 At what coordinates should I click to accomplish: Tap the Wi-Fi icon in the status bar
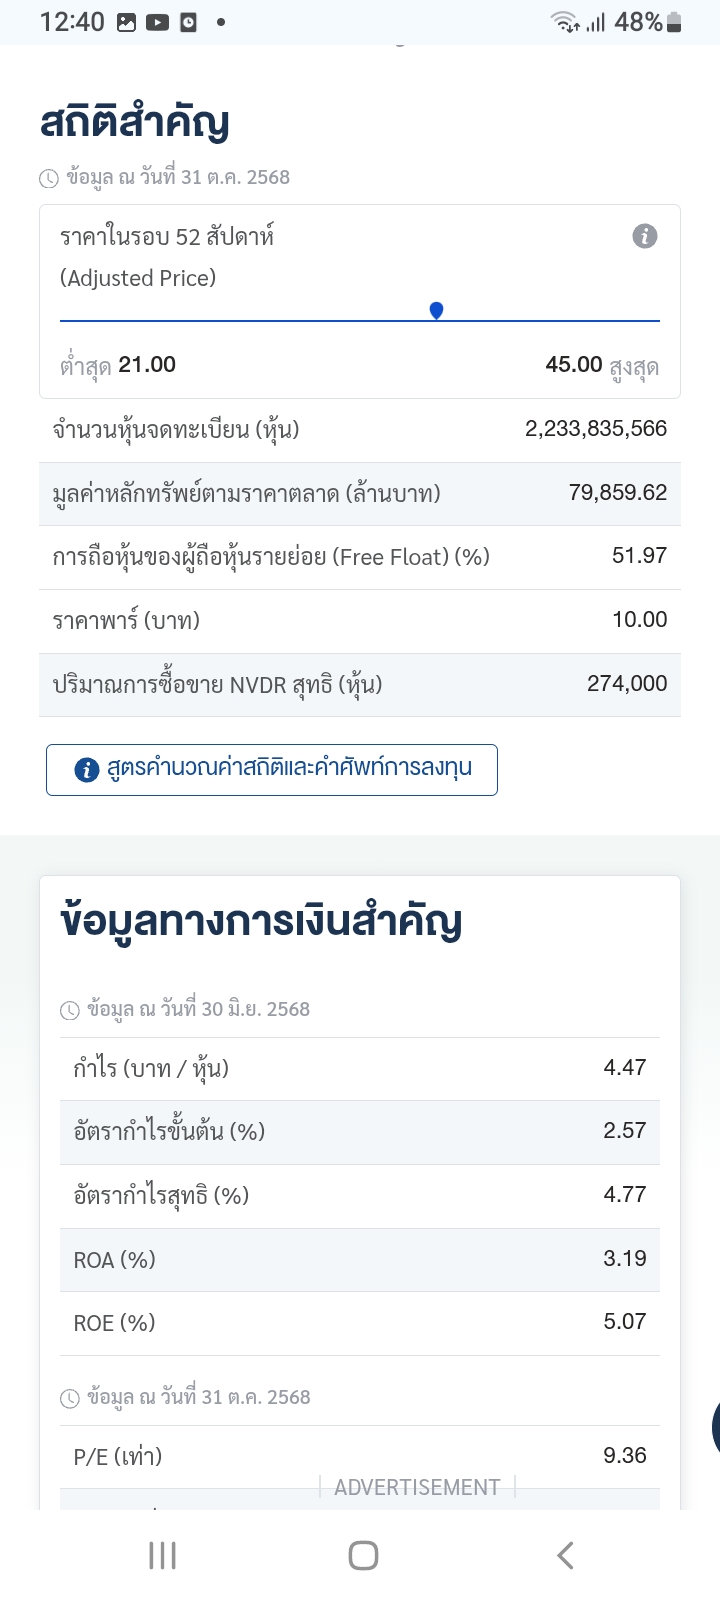coord(565,22)
